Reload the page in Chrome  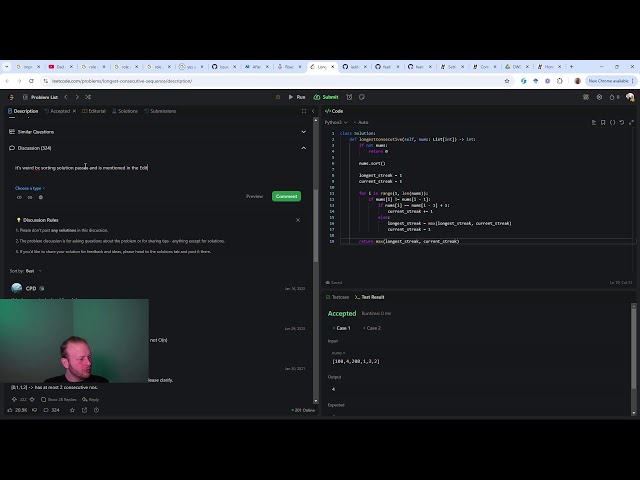31,81
